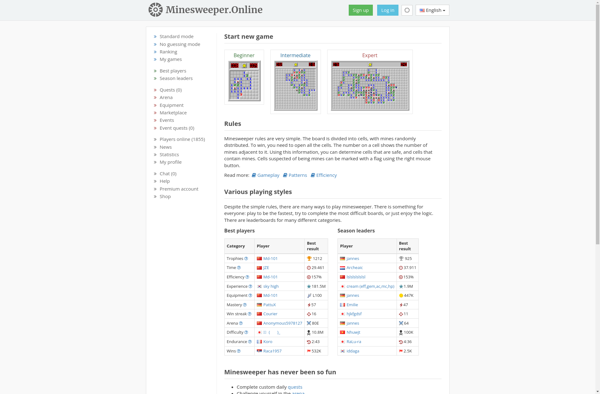Viewport: 600px width, 394px height.
Task: Click the help icon next to Difficulty
Action: pyautogui.click(x=246, y=332)
